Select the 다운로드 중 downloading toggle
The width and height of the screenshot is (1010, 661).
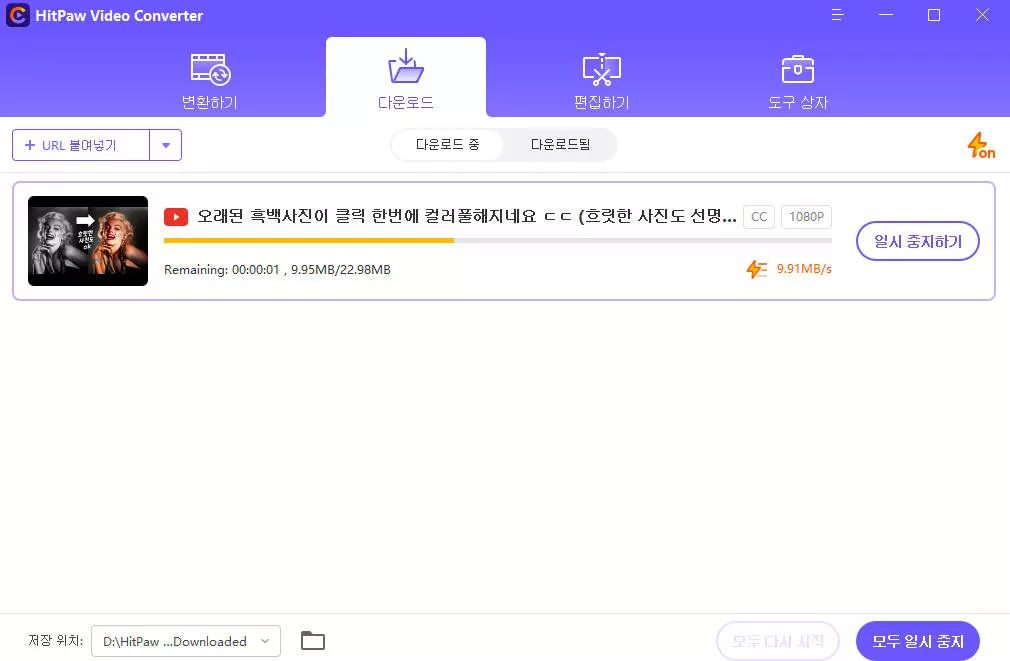click(x=447, y=145)
